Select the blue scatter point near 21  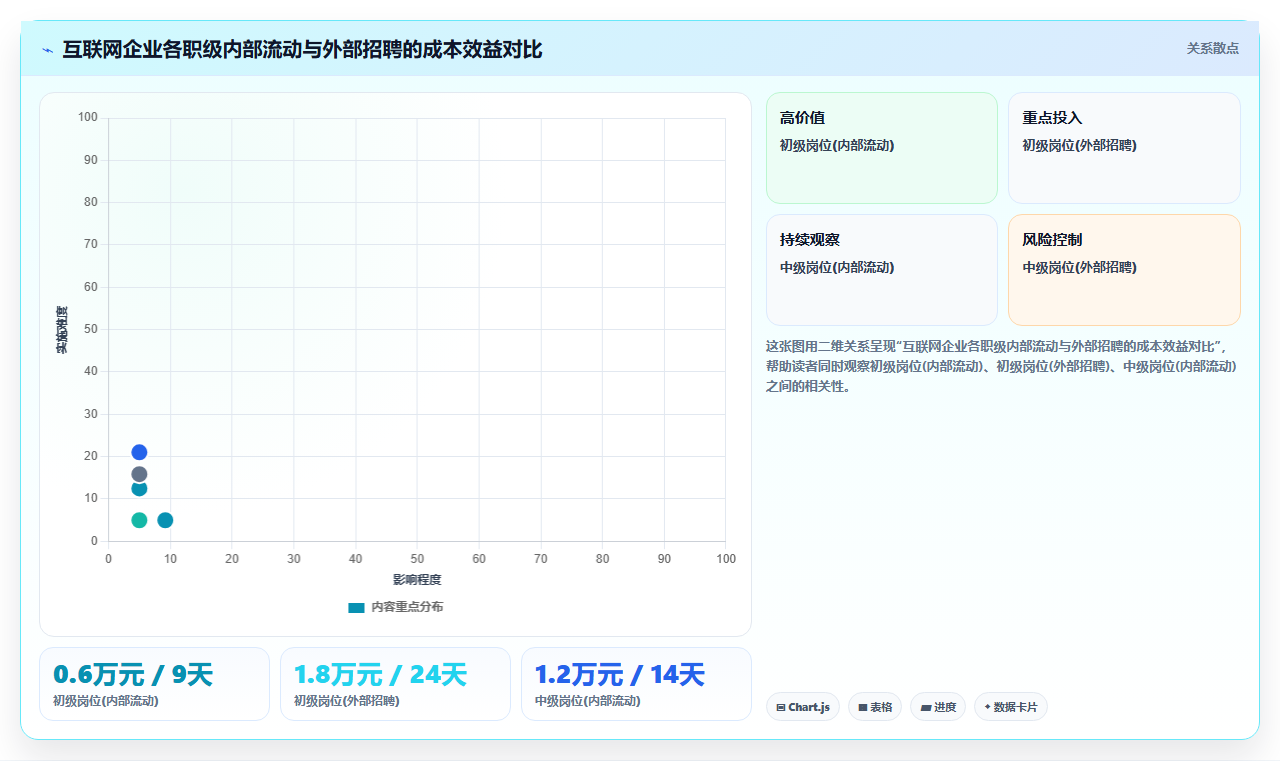139,452
